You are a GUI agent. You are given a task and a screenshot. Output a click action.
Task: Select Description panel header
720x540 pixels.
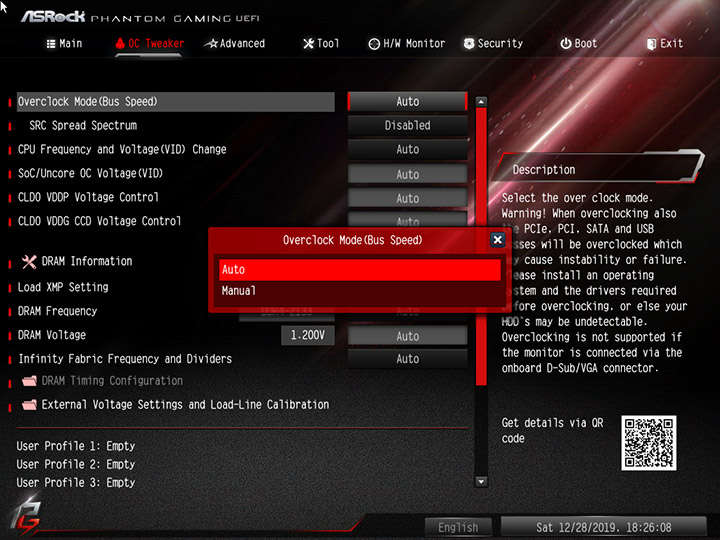click(x=597, y=168)
